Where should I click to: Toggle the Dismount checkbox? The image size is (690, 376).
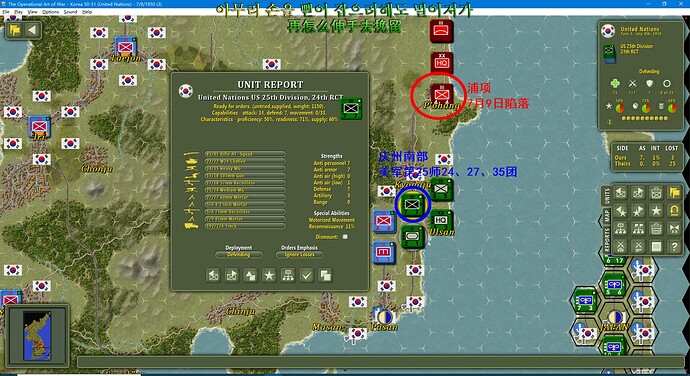click(x=345, y=237)
